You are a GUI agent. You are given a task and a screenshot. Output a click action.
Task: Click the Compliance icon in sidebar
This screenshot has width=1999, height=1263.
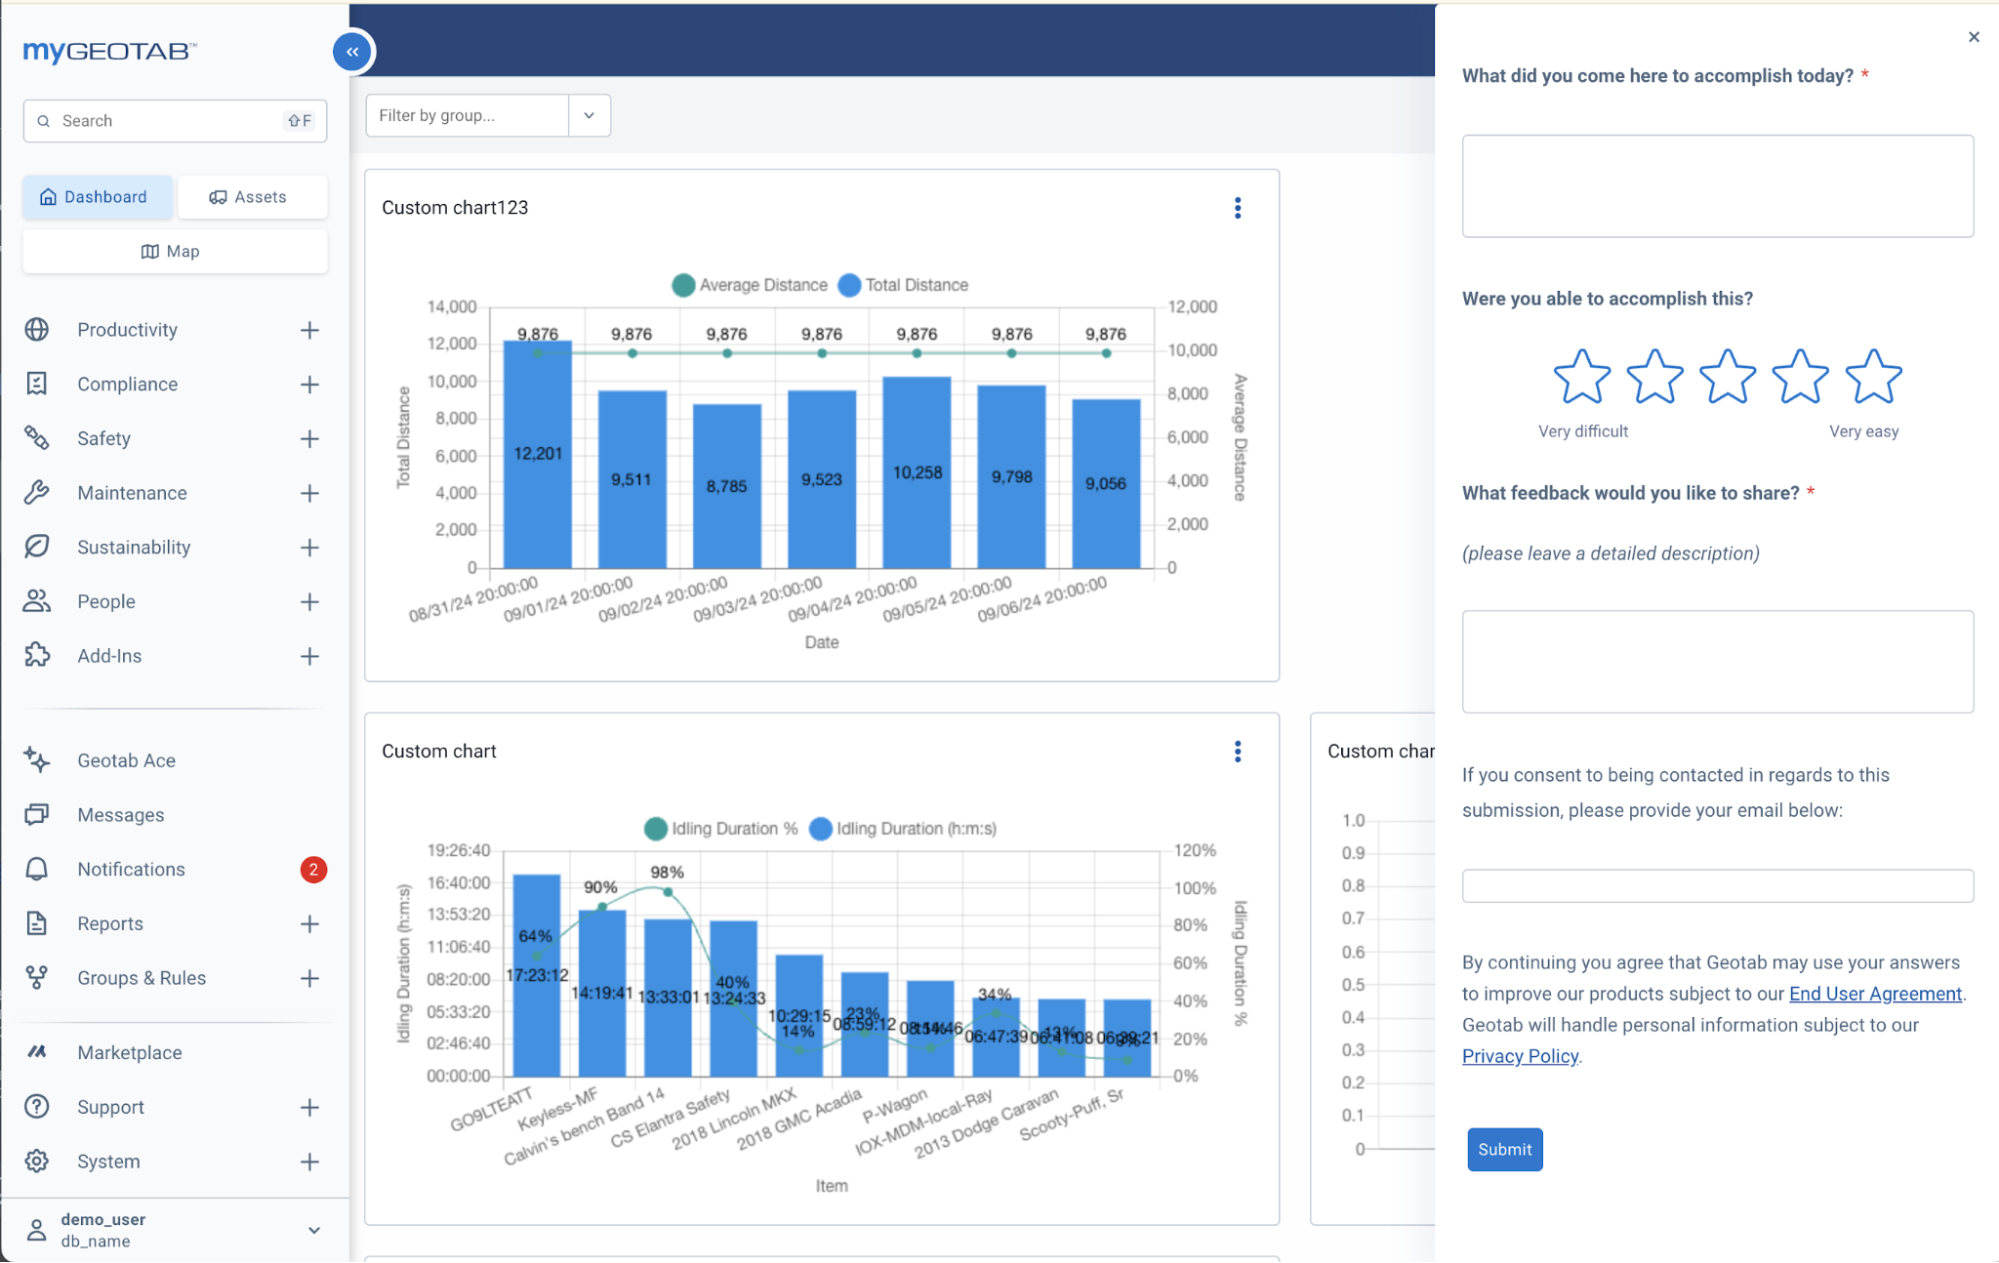click(x=36, y=383)
